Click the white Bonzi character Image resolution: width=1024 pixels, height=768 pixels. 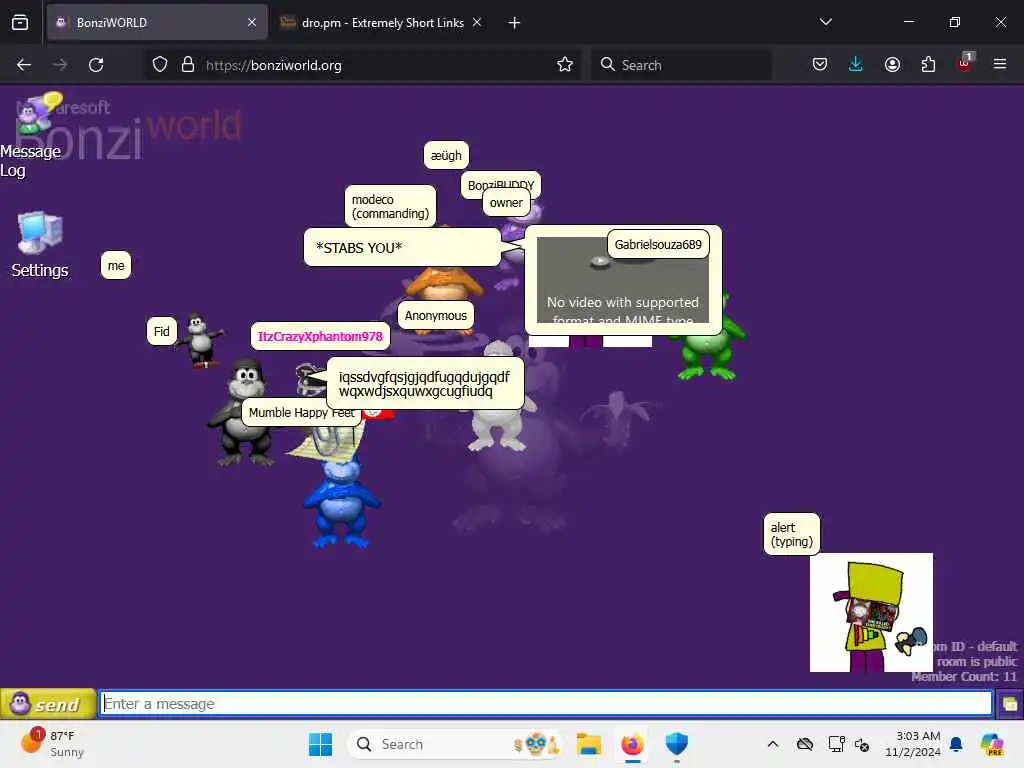pyautogui.click(x=498, y=428)
